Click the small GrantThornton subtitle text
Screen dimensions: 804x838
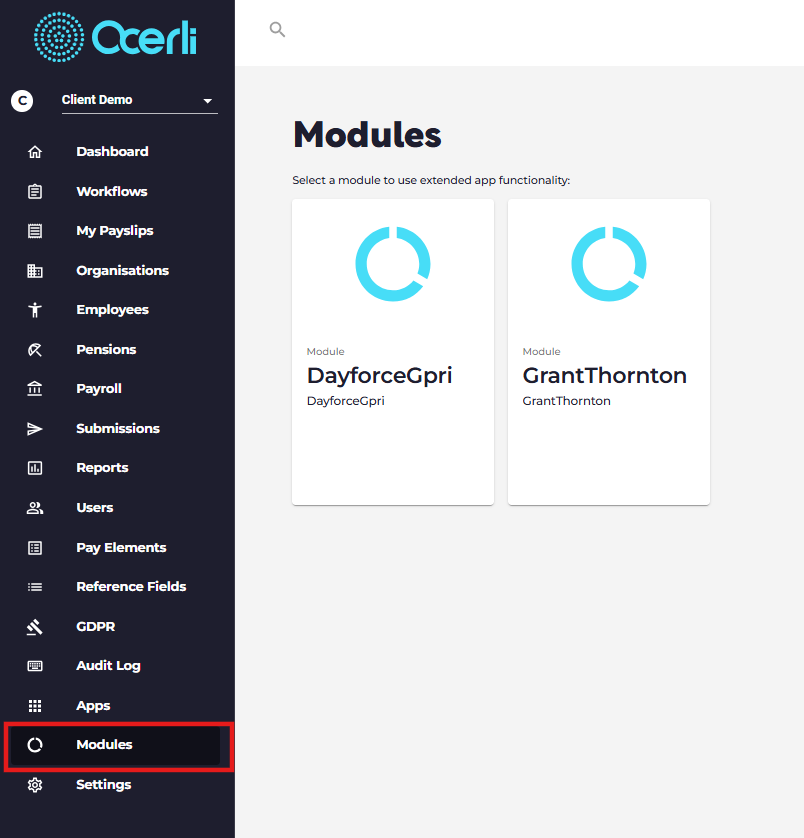pos(566,401)
